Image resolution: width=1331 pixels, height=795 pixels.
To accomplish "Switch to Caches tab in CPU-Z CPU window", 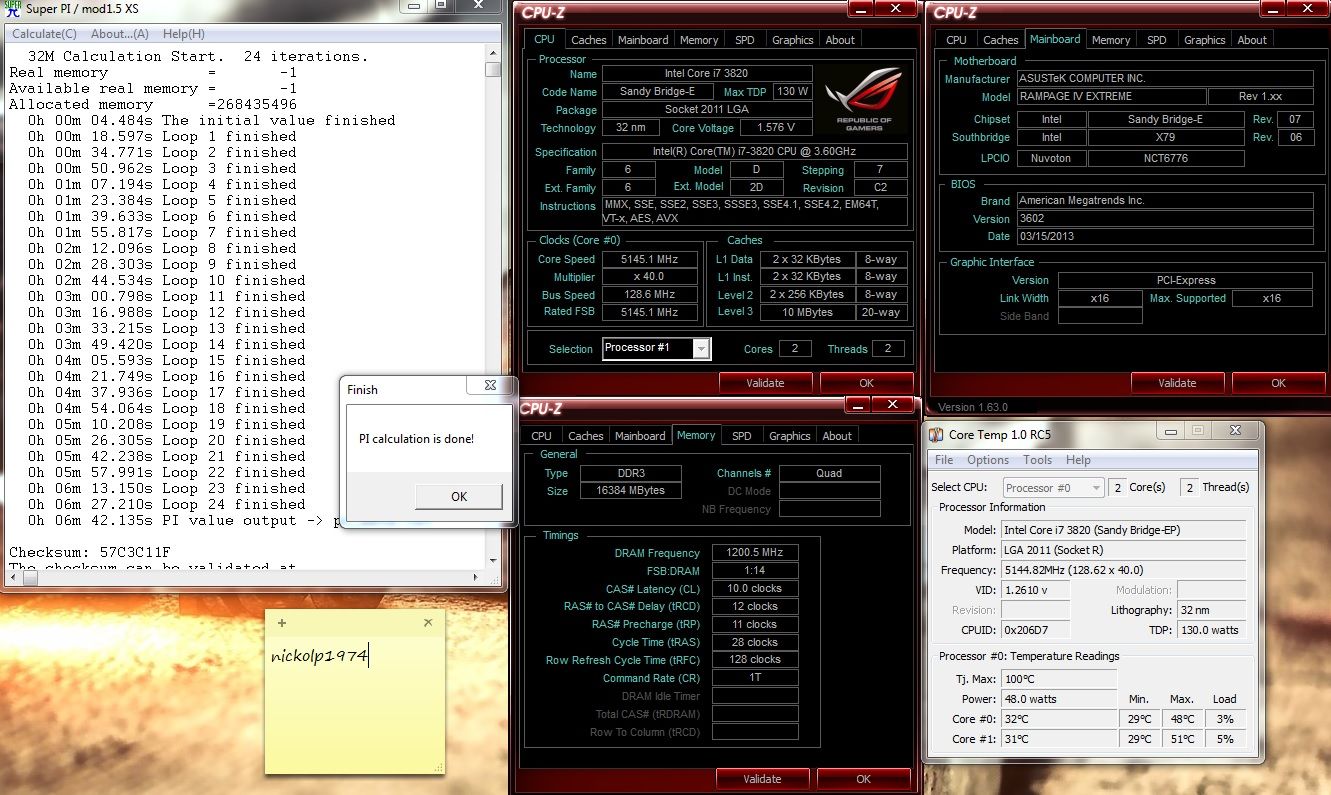I will pyautogui.click(x=588, y=40).
